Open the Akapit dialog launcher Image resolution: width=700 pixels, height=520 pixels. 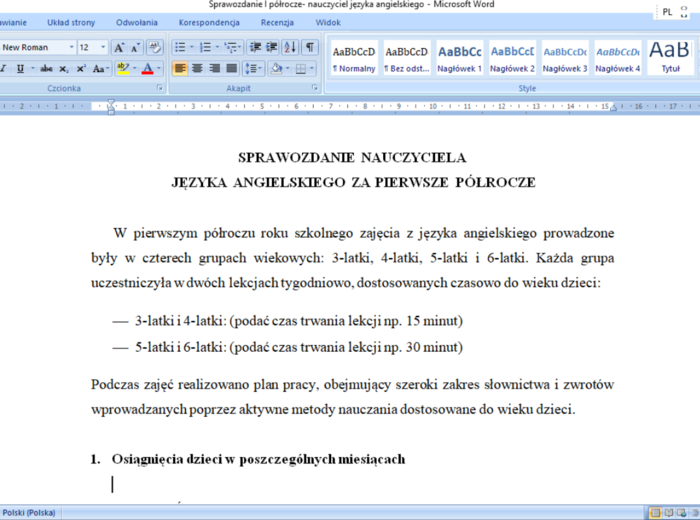[315, 88]
